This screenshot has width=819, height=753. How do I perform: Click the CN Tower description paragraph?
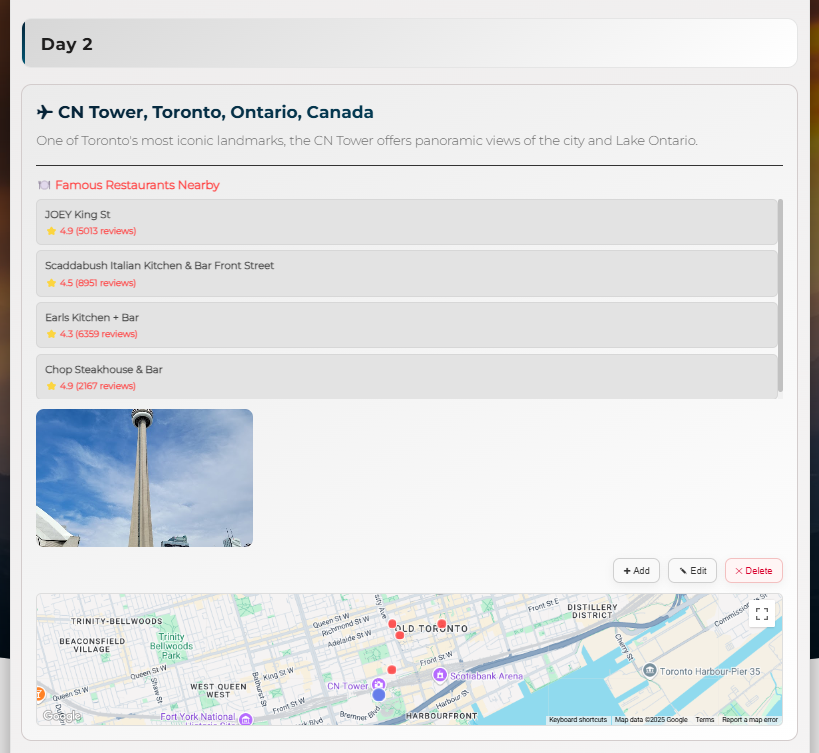coord(367,140)
